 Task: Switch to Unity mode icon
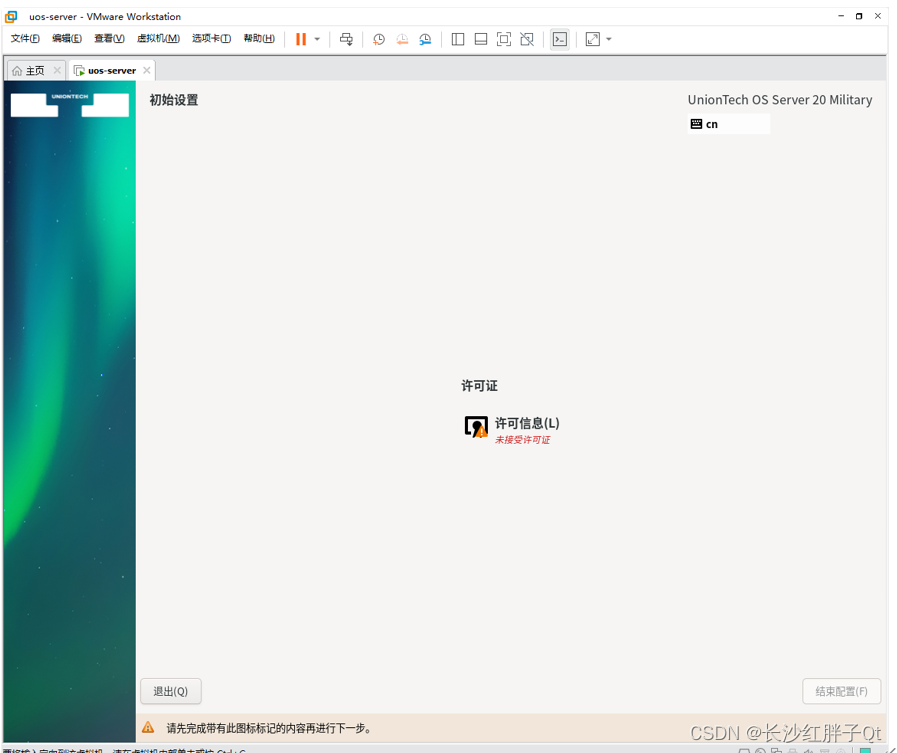(527, 39)
